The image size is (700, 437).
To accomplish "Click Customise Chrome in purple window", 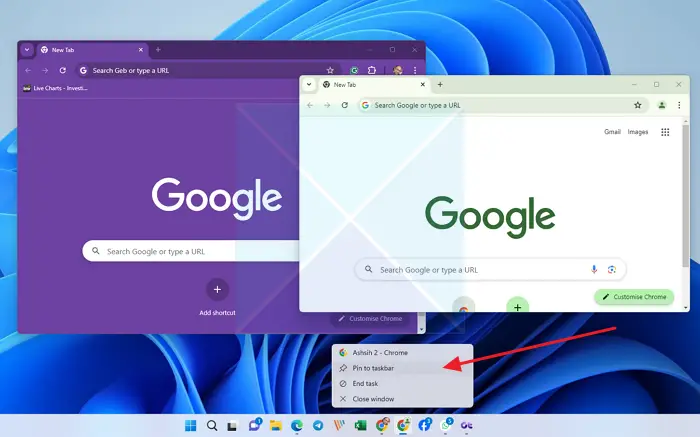I will coord(370,319).
